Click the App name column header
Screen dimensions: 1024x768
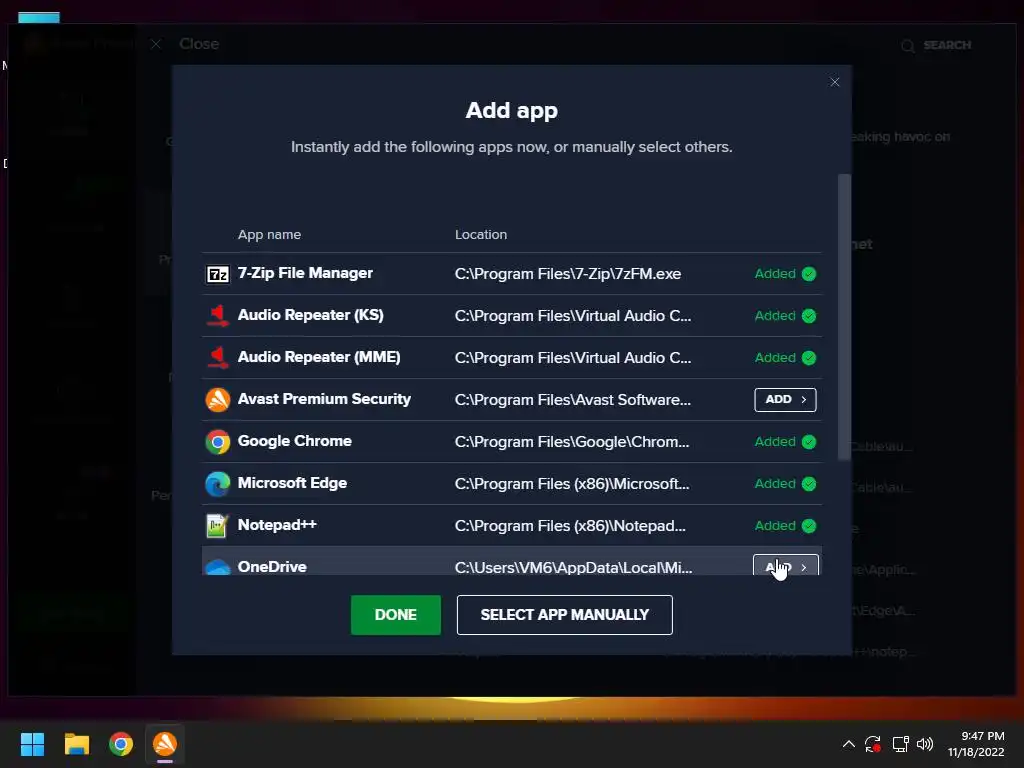click(269, 234)
